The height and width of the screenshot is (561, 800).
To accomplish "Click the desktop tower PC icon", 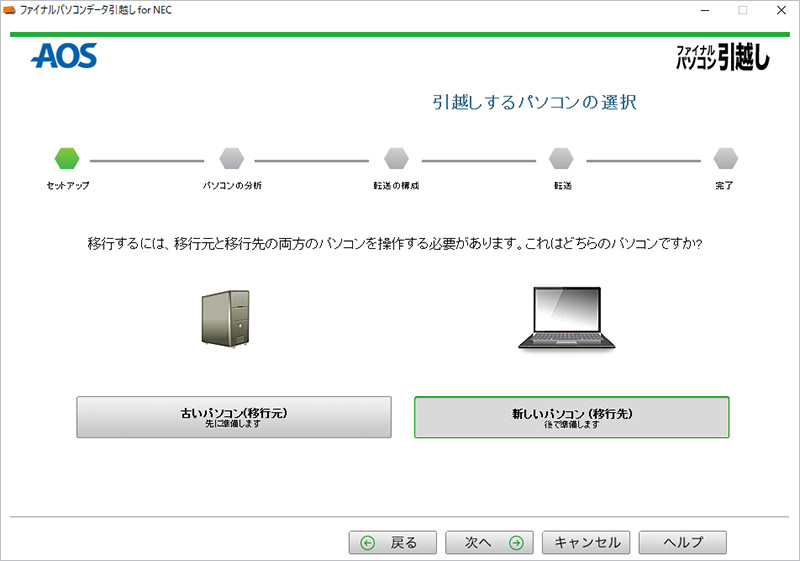I will [225, 320].
